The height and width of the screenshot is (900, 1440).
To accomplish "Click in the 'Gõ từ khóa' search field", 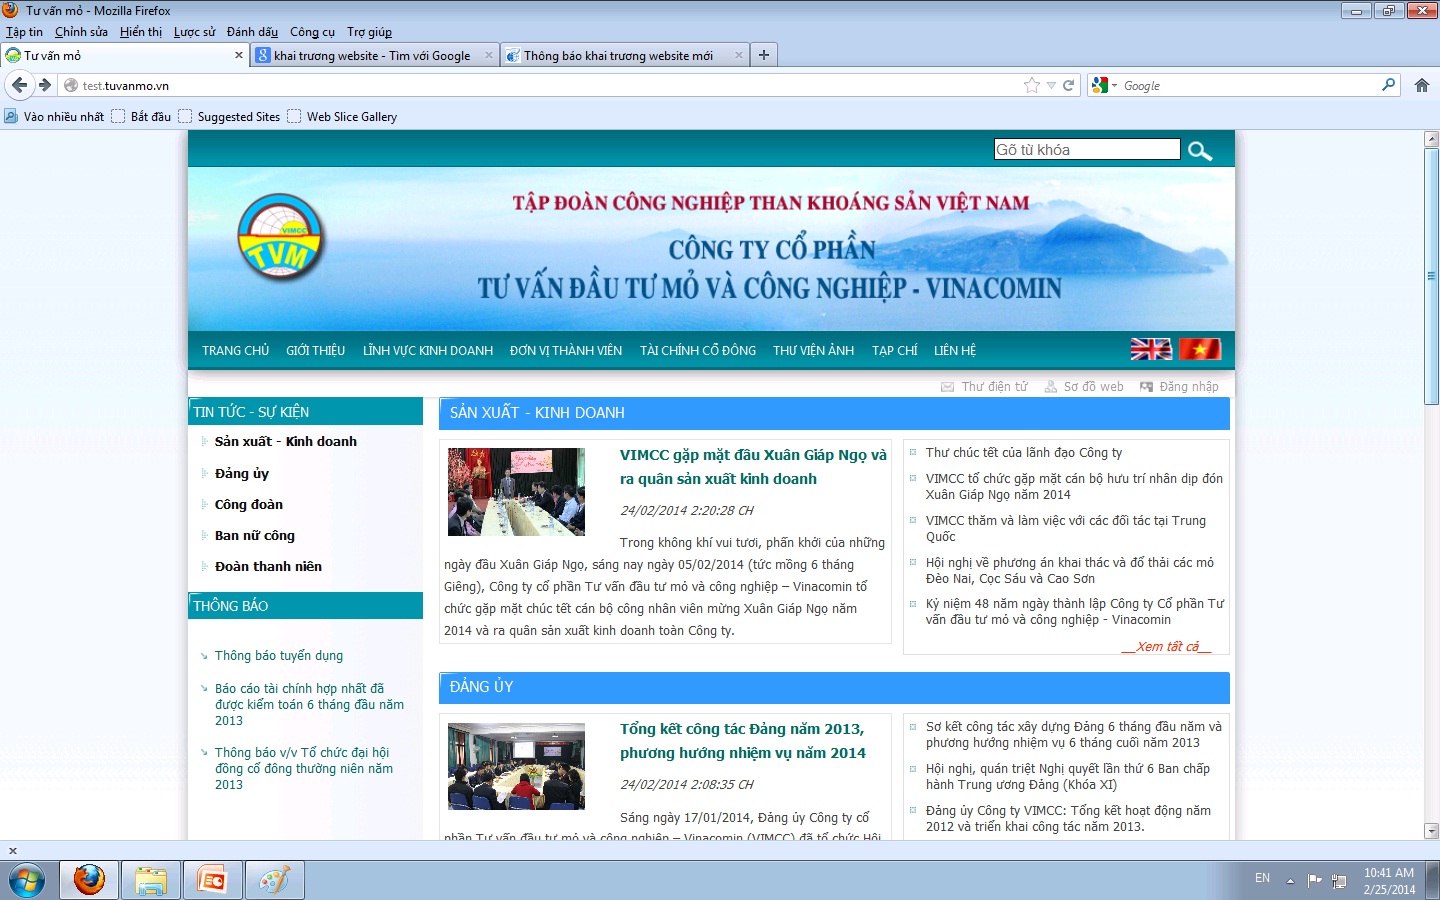I will [1087, 149].
